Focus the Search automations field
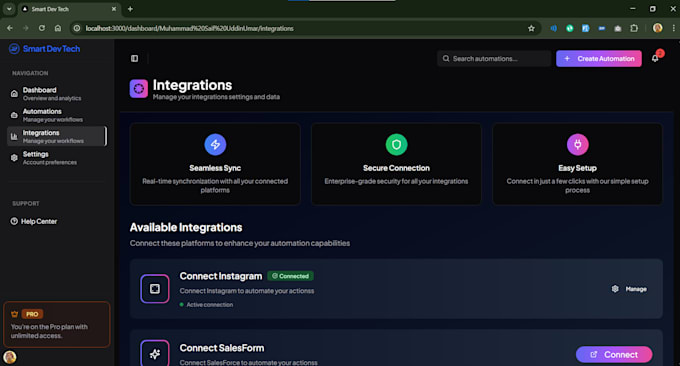 (494, 59)
